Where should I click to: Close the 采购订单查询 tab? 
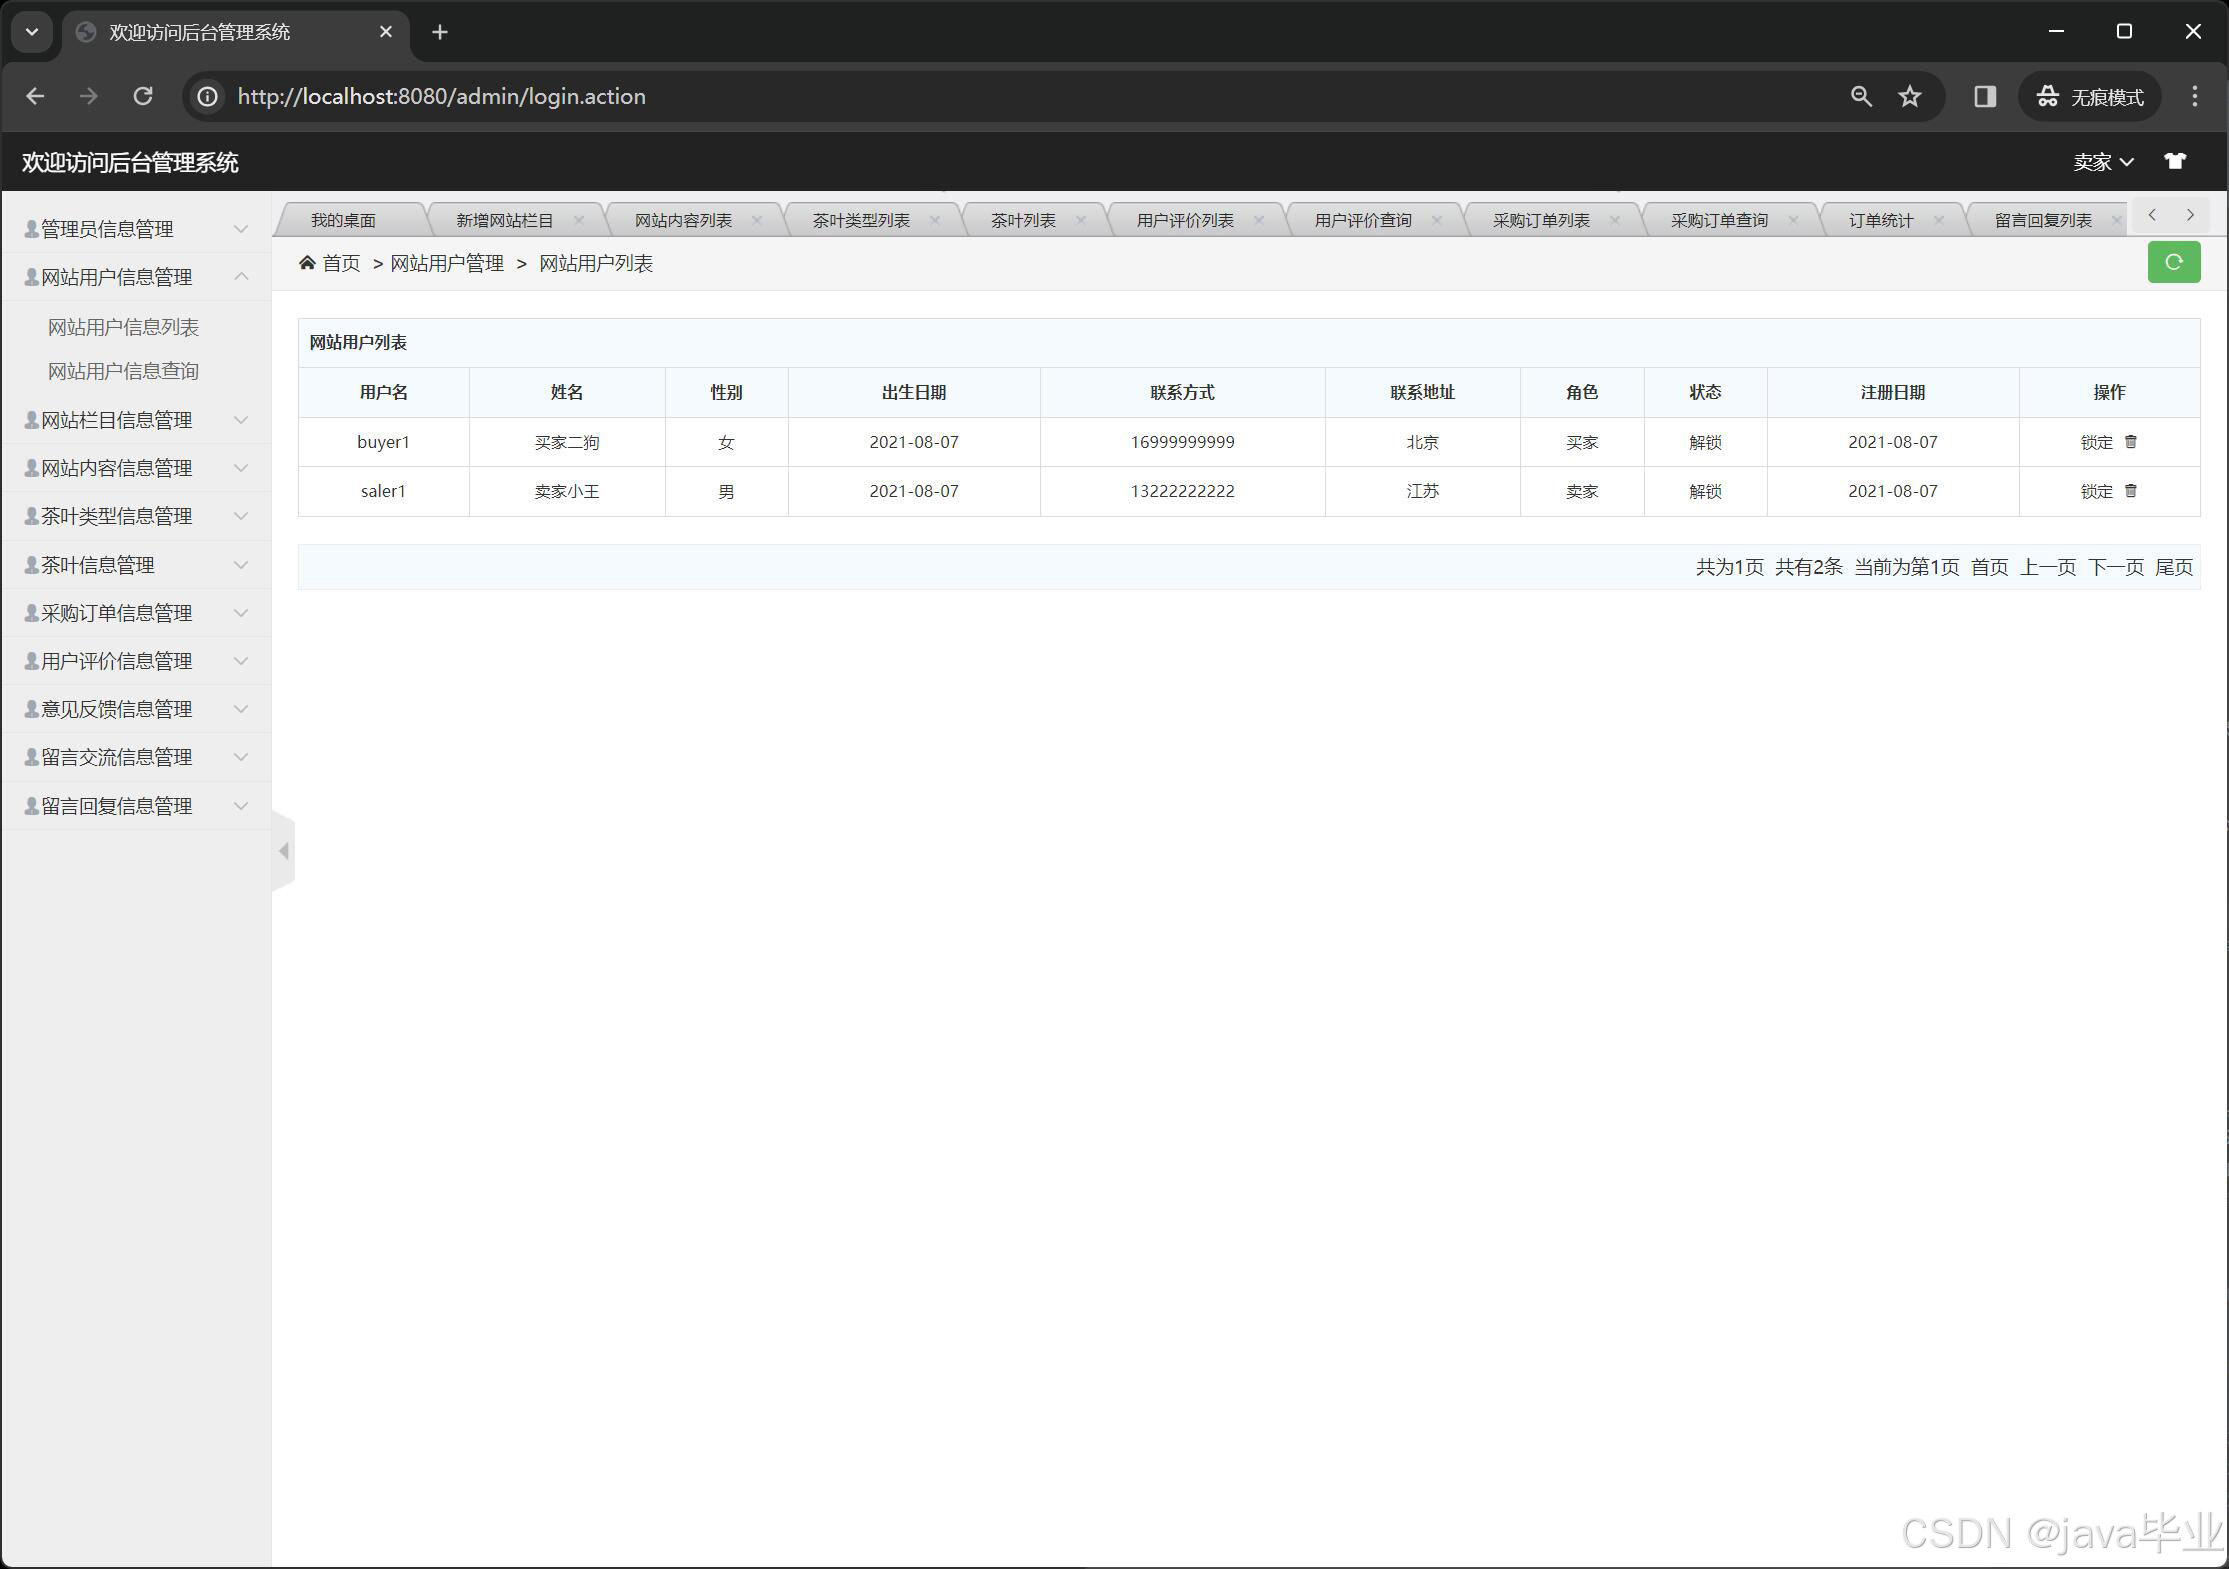1793,220
